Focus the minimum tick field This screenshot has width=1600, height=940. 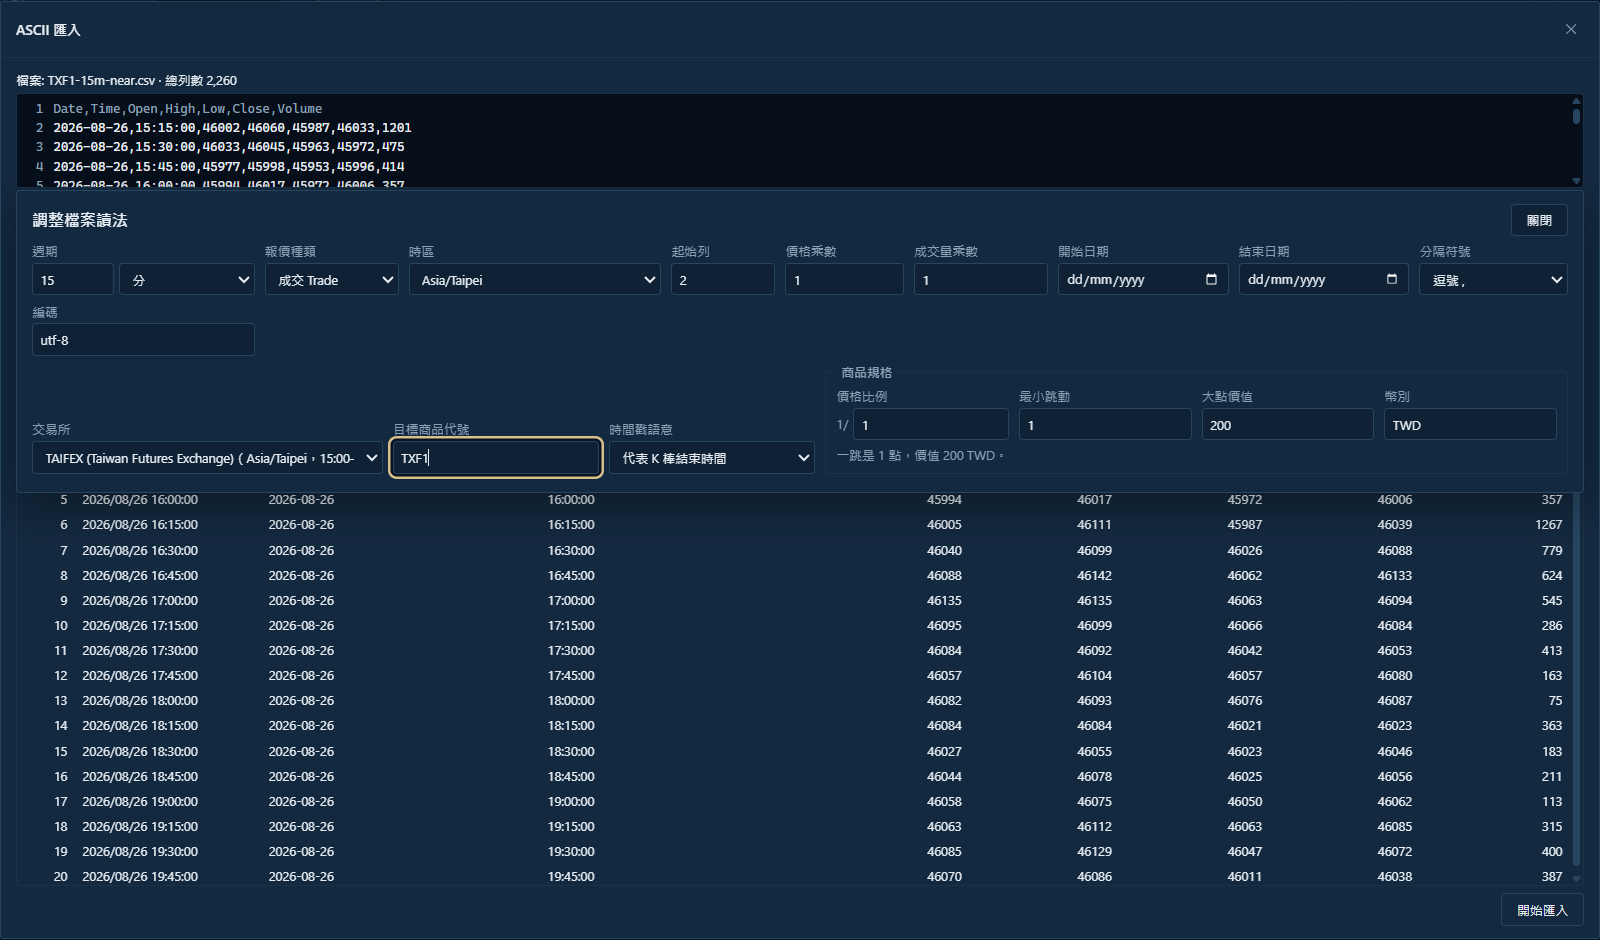click(1105, 424)
